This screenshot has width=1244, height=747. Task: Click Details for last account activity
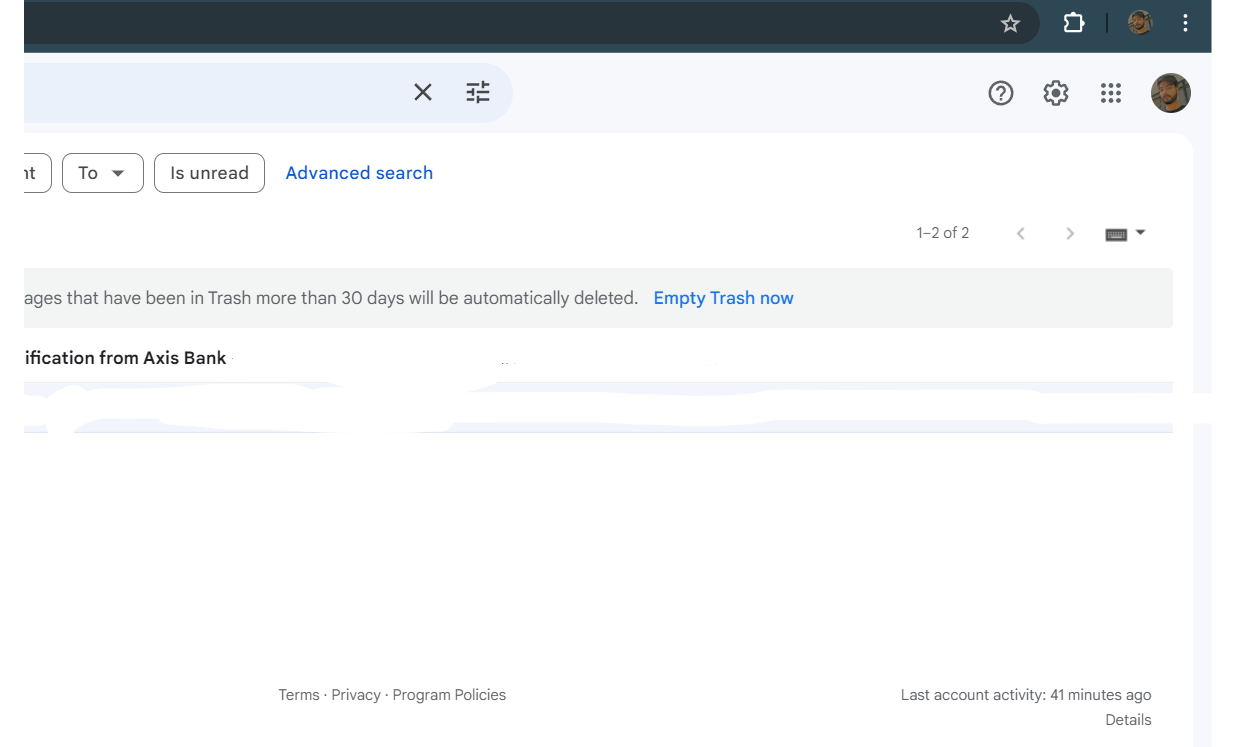coord(1128,719)
